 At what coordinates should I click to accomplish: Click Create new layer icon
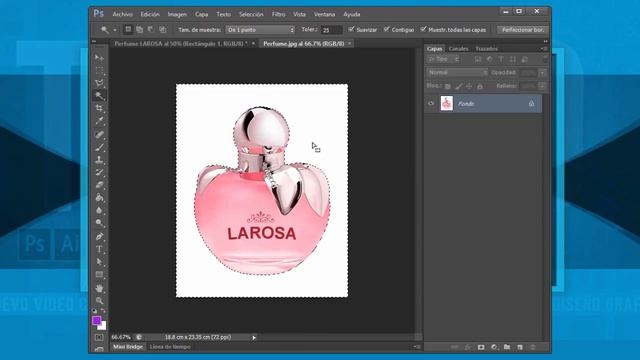click(520, 347)
